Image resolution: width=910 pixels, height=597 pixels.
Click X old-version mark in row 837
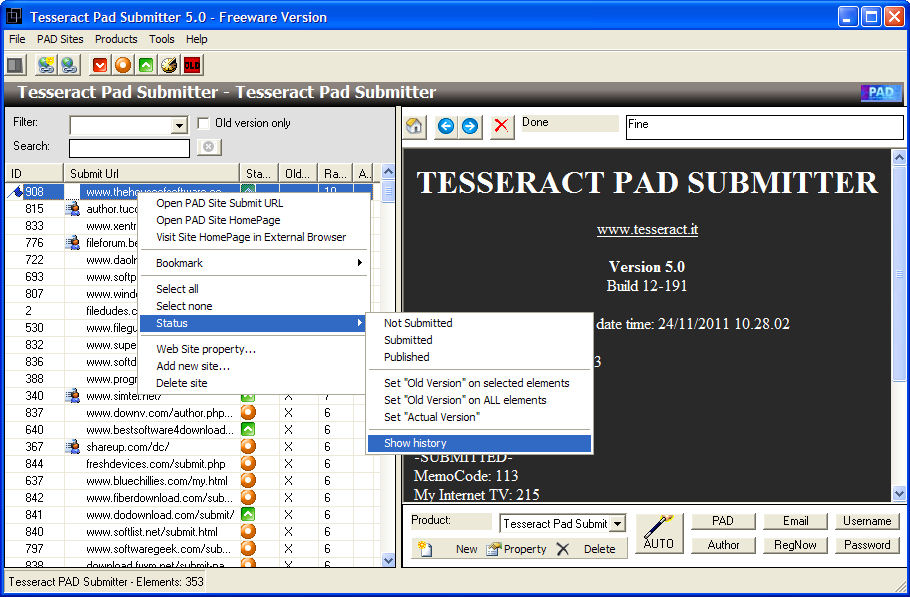pos(288,413)
